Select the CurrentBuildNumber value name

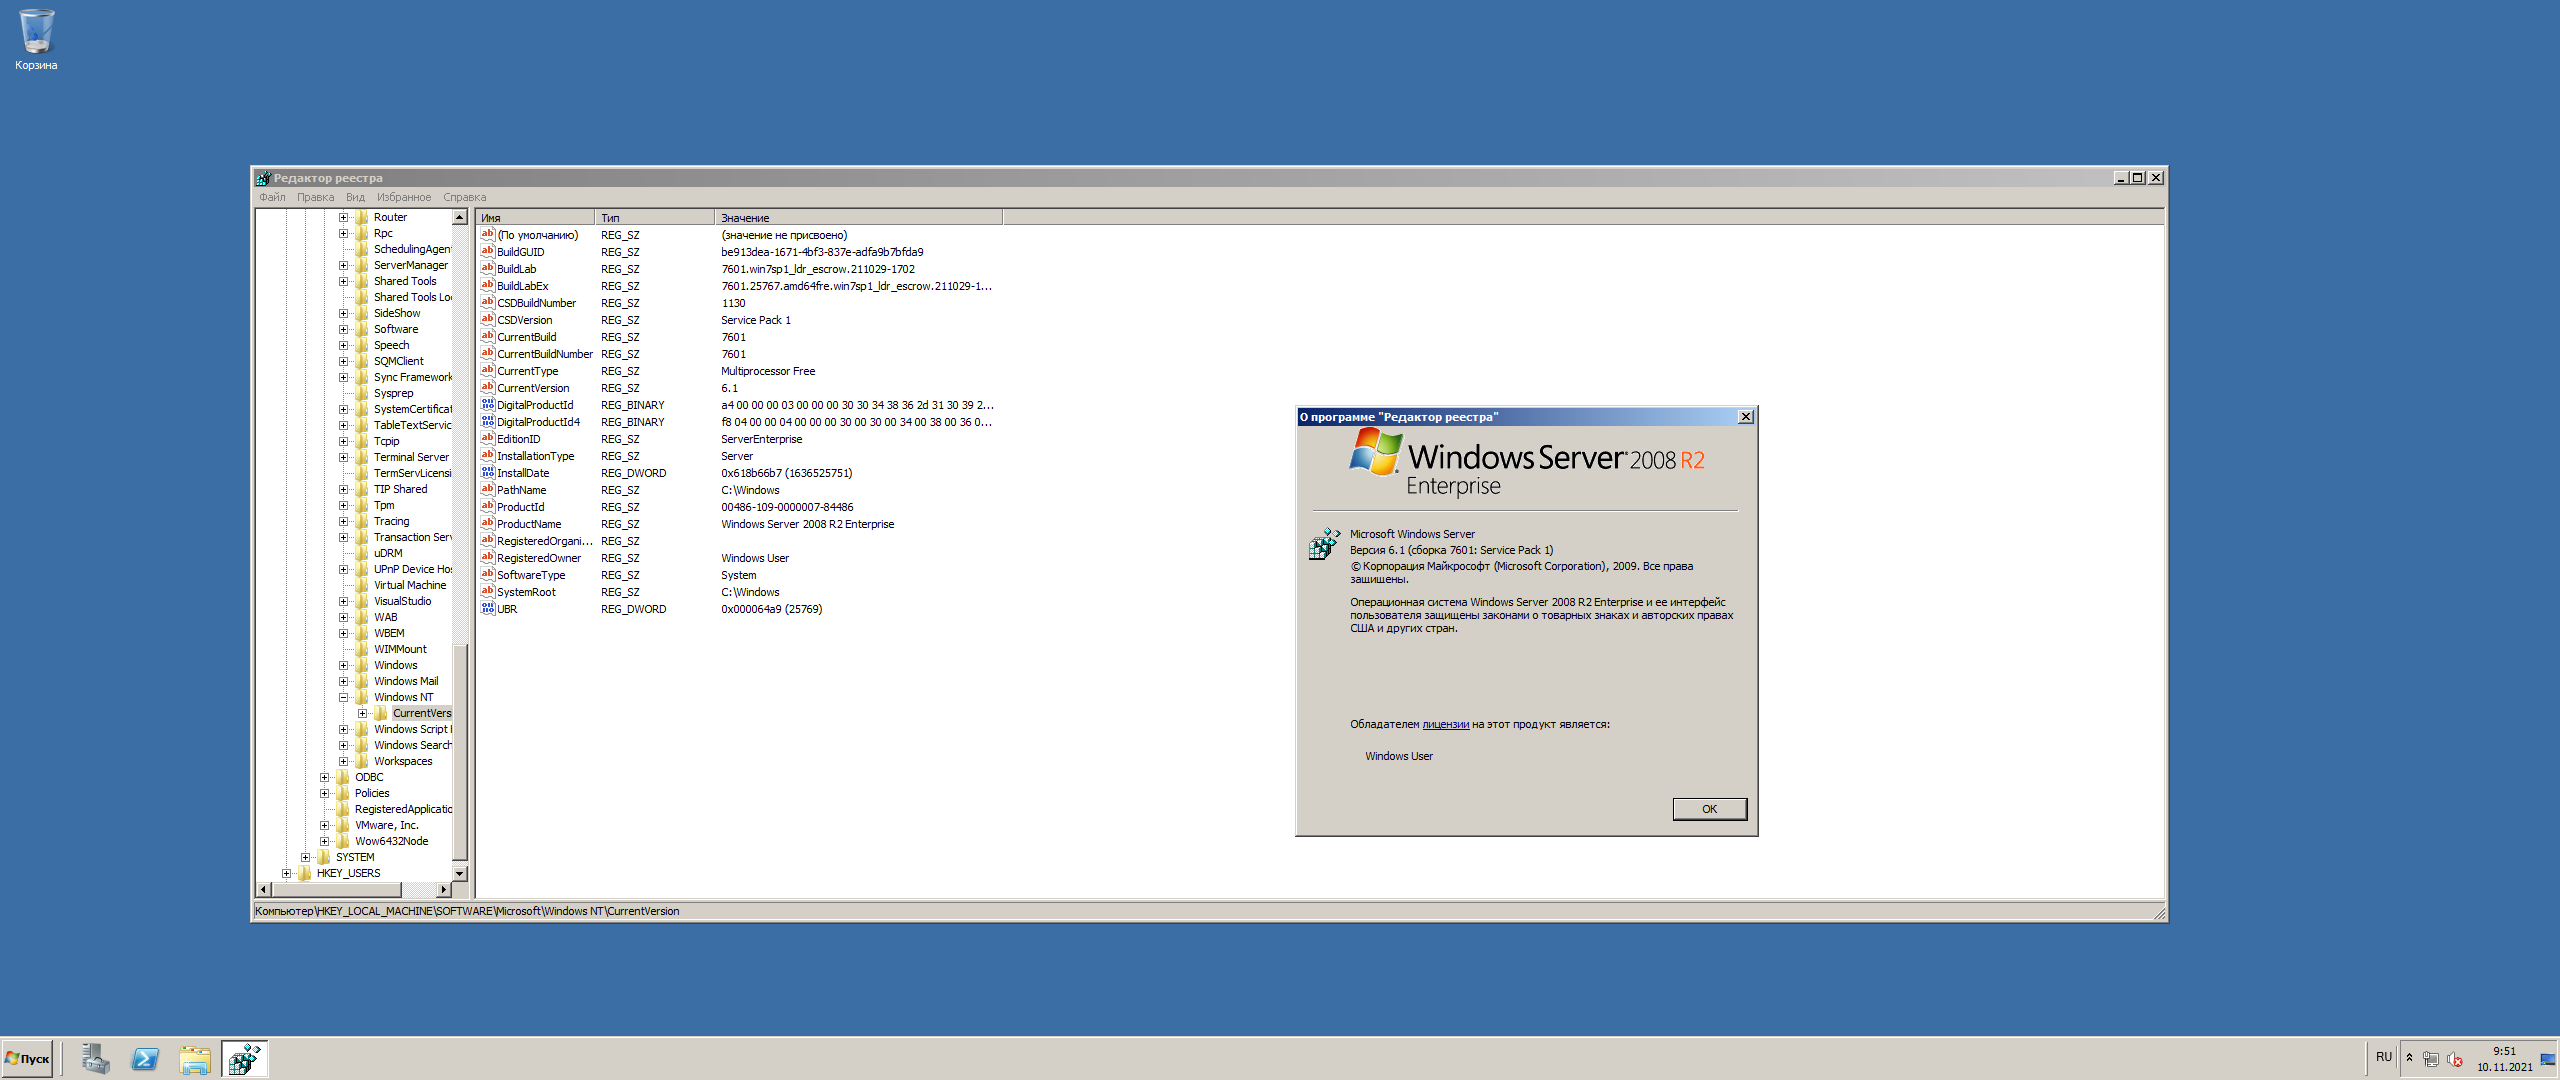click(545, 353)
